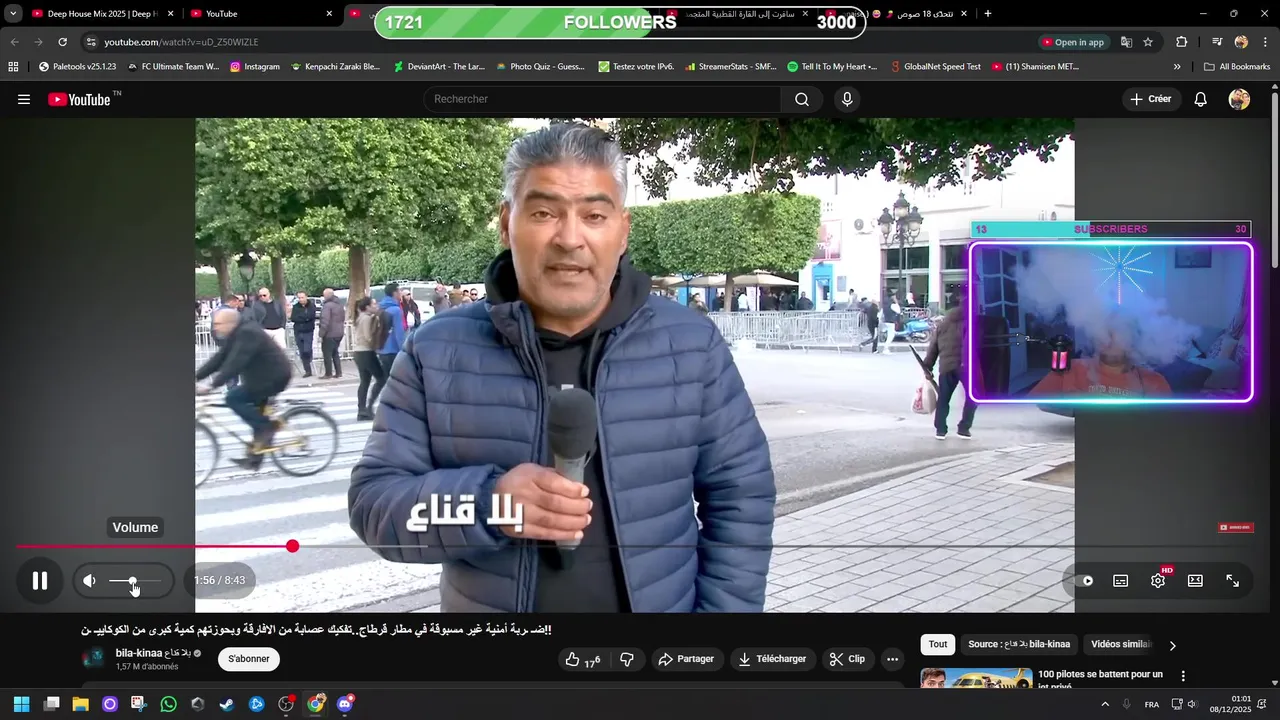The height and width of the screenshot is (720, 1280).
Task: Open the YouTube hamburger guide menu
Action: point(24,99)
